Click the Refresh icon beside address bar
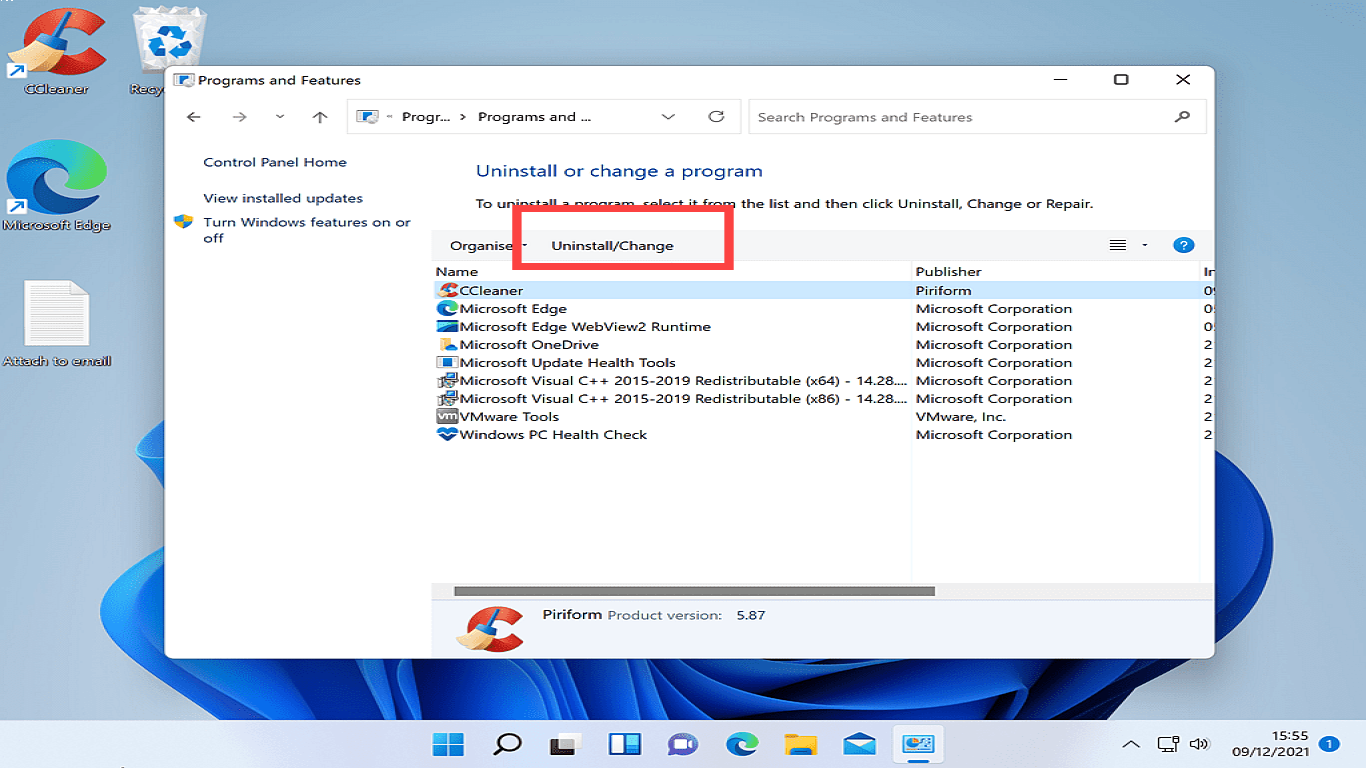Screen dimensions: 1366x768 click(716, 117)
